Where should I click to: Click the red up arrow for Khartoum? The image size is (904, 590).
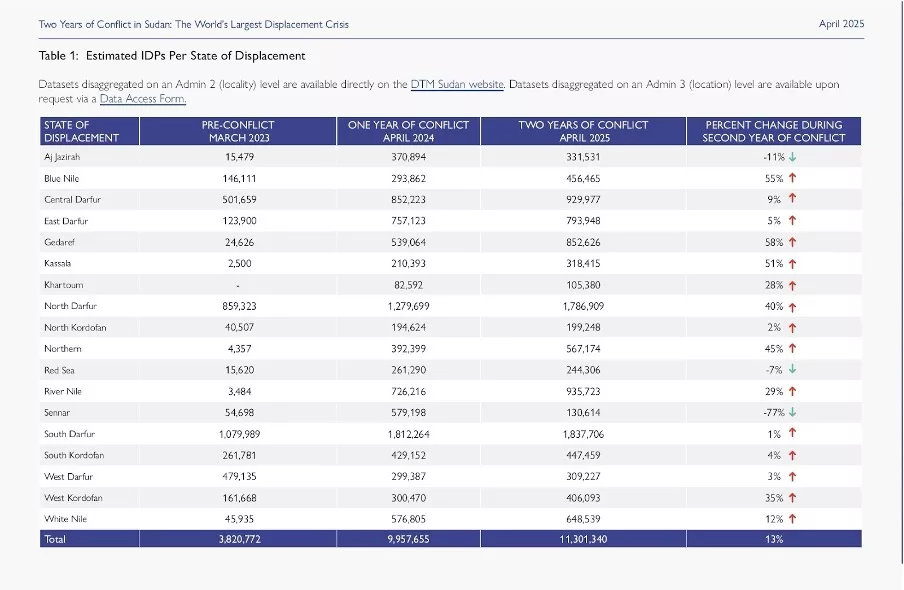tap(793, 285)
